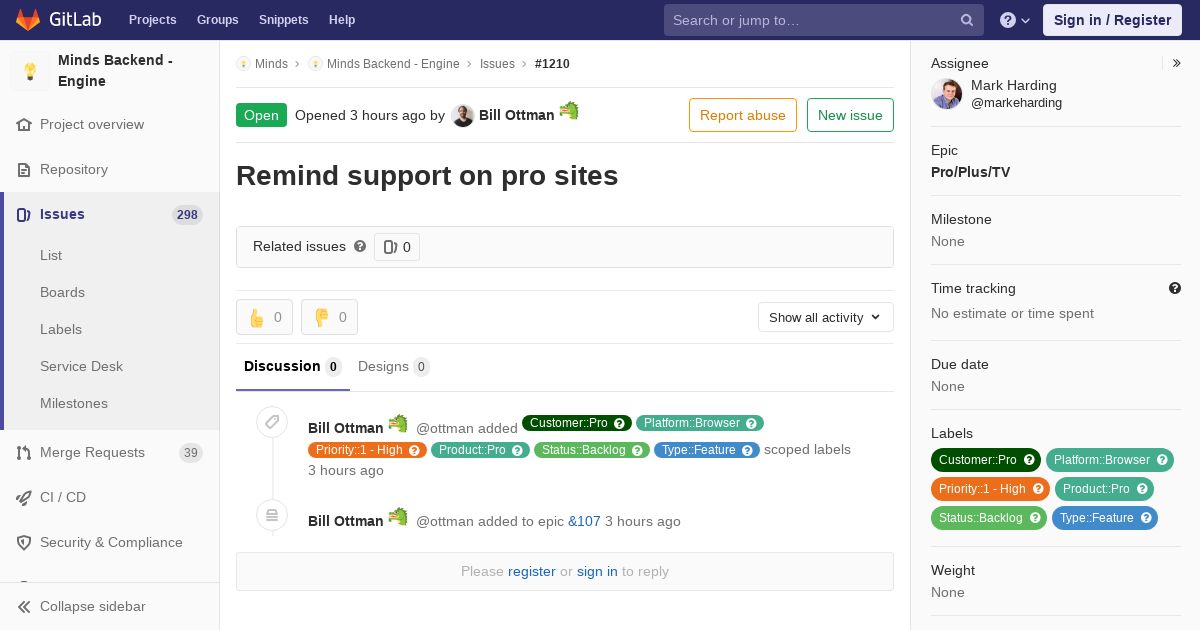The width and height of the screenshot is (1200, 630).
Task: Click the Status::Backlog help icon in sidebar
Action: tap(1035, 518)
